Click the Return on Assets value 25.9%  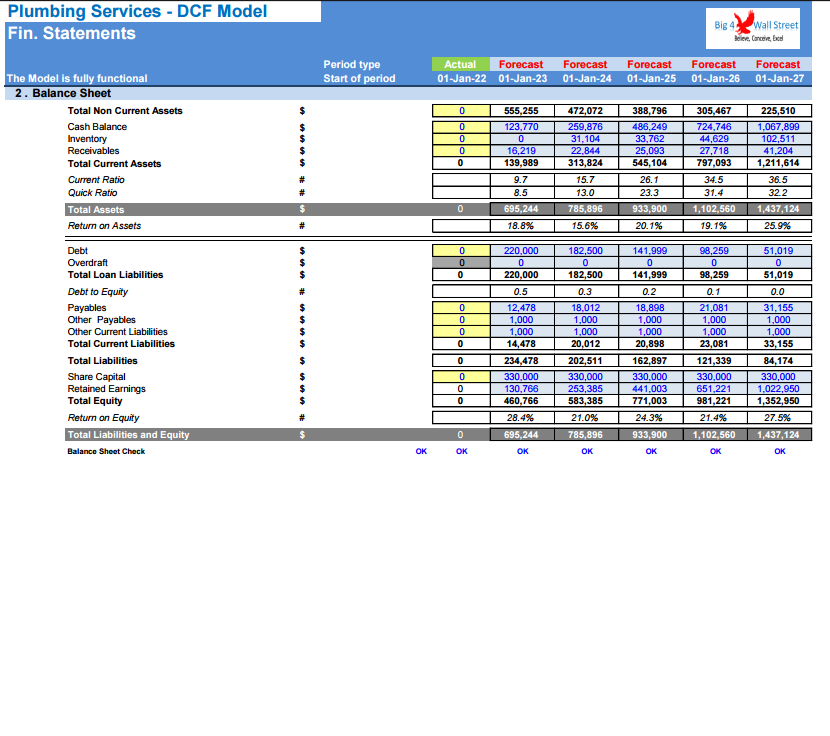(779, 226)
